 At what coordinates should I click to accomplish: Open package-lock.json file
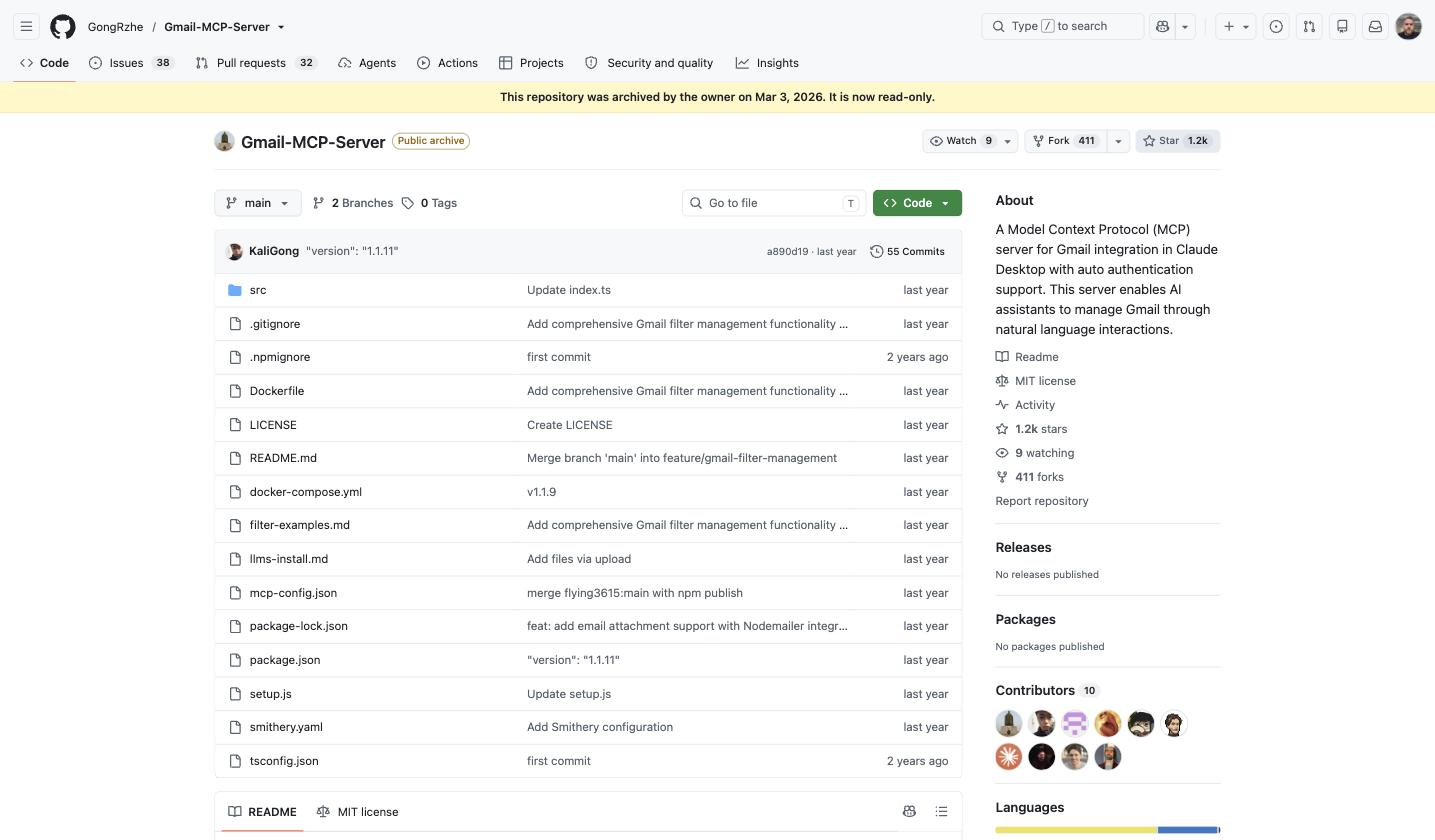point(299,626)
